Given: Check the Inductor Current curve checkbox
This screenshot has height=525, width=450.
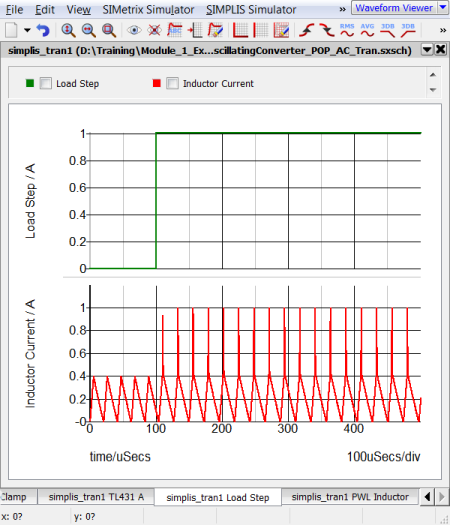Looking at the screenshot, I should coord(172,83).
